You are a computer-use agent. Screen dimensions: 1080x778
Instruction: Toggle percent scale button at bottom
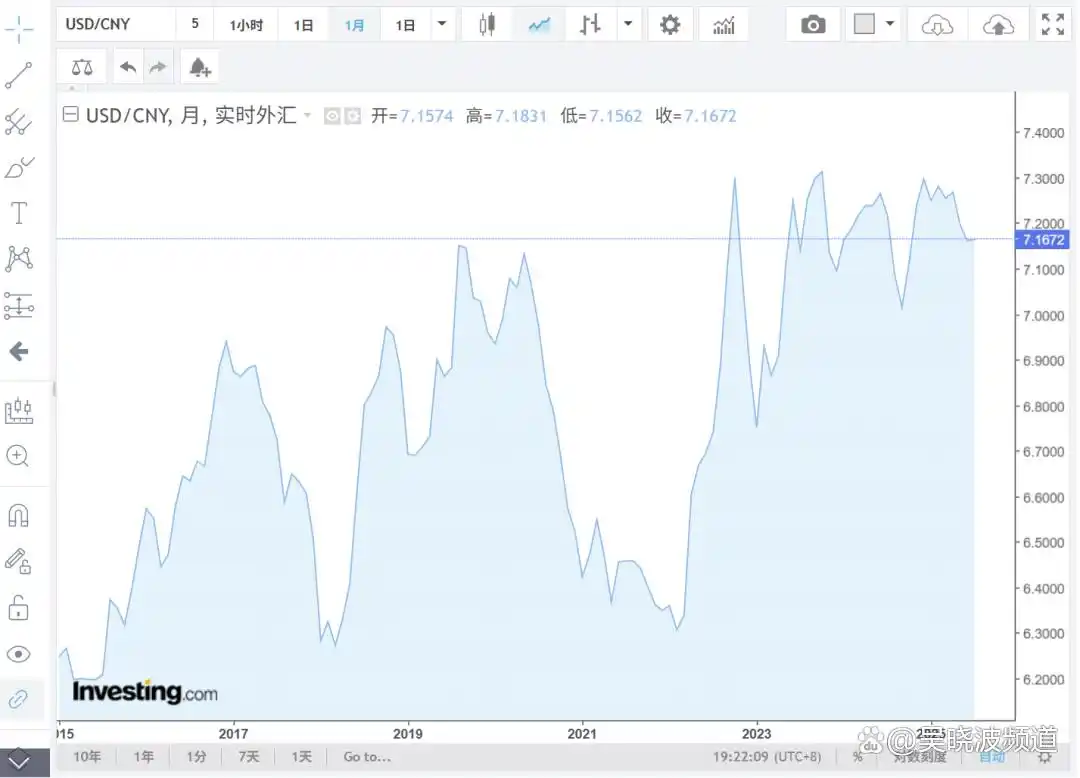point(857,757)
